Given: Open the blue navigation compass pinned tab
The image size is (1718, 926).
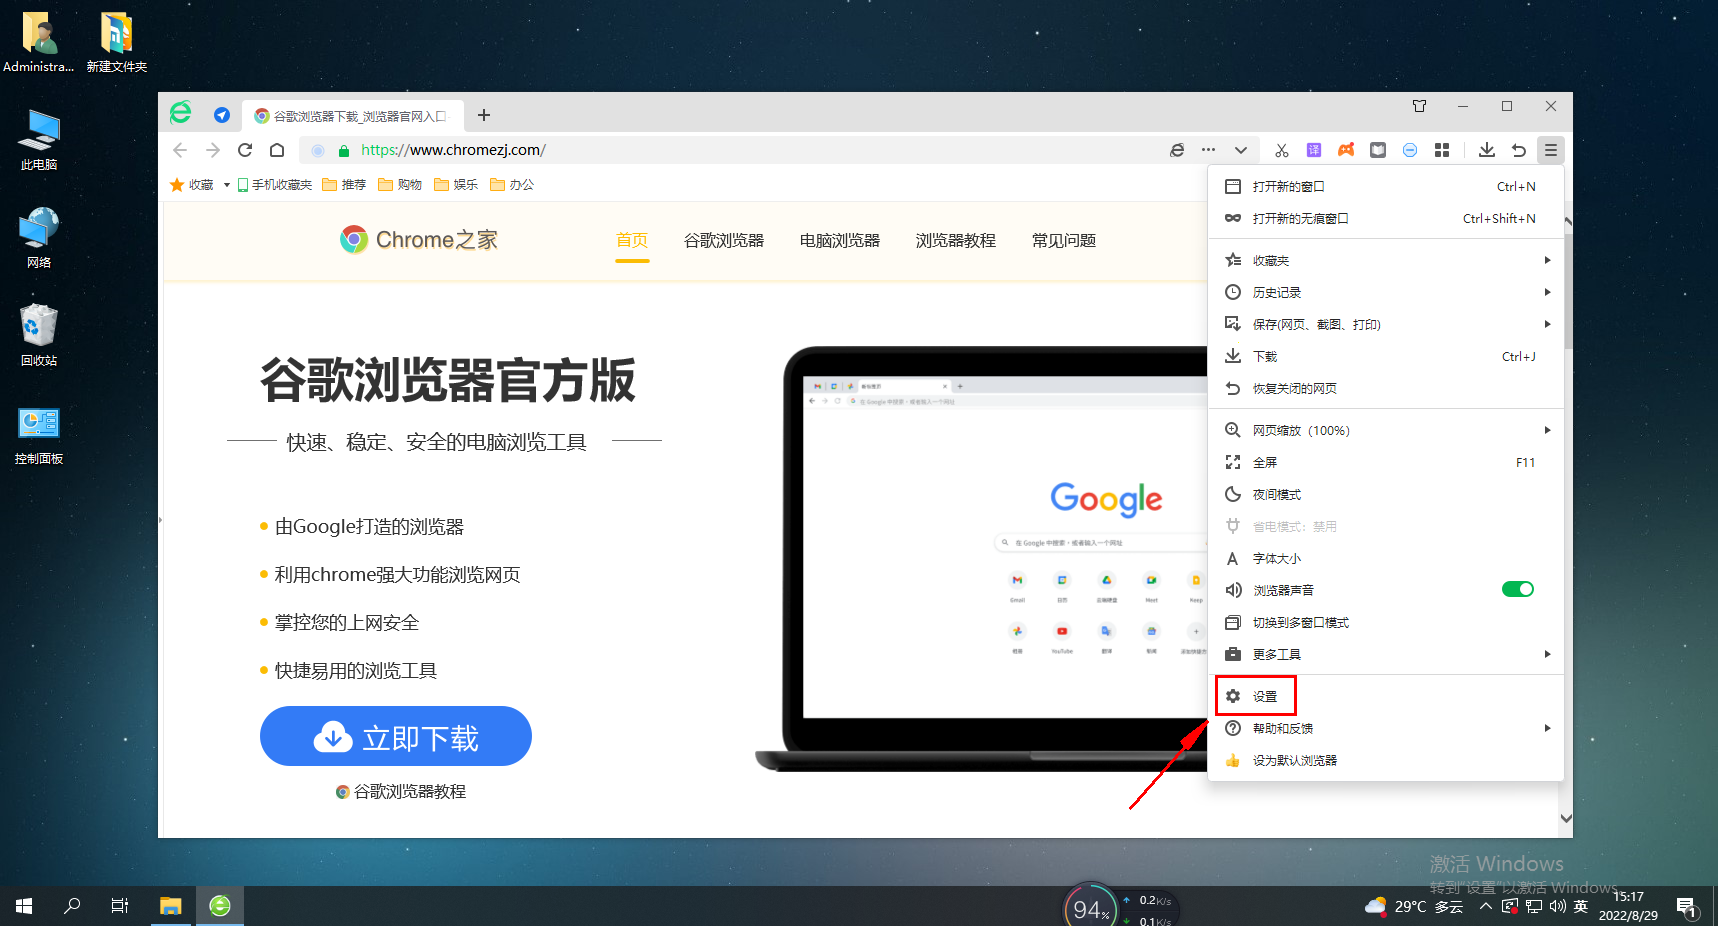Looking at the screenshot, I should 222,115.
